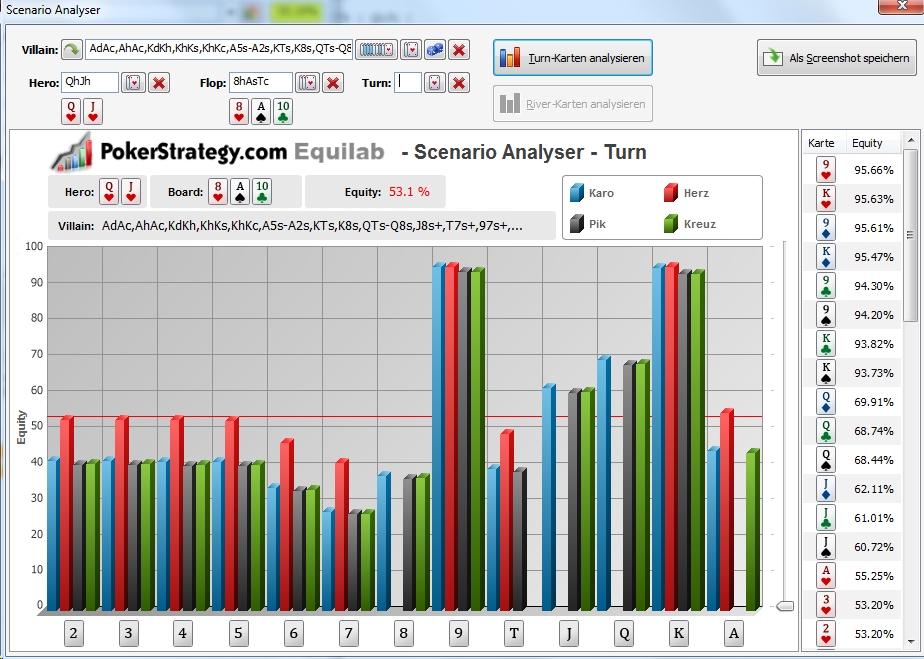Open the Villain card picker icon

(411, 50)
